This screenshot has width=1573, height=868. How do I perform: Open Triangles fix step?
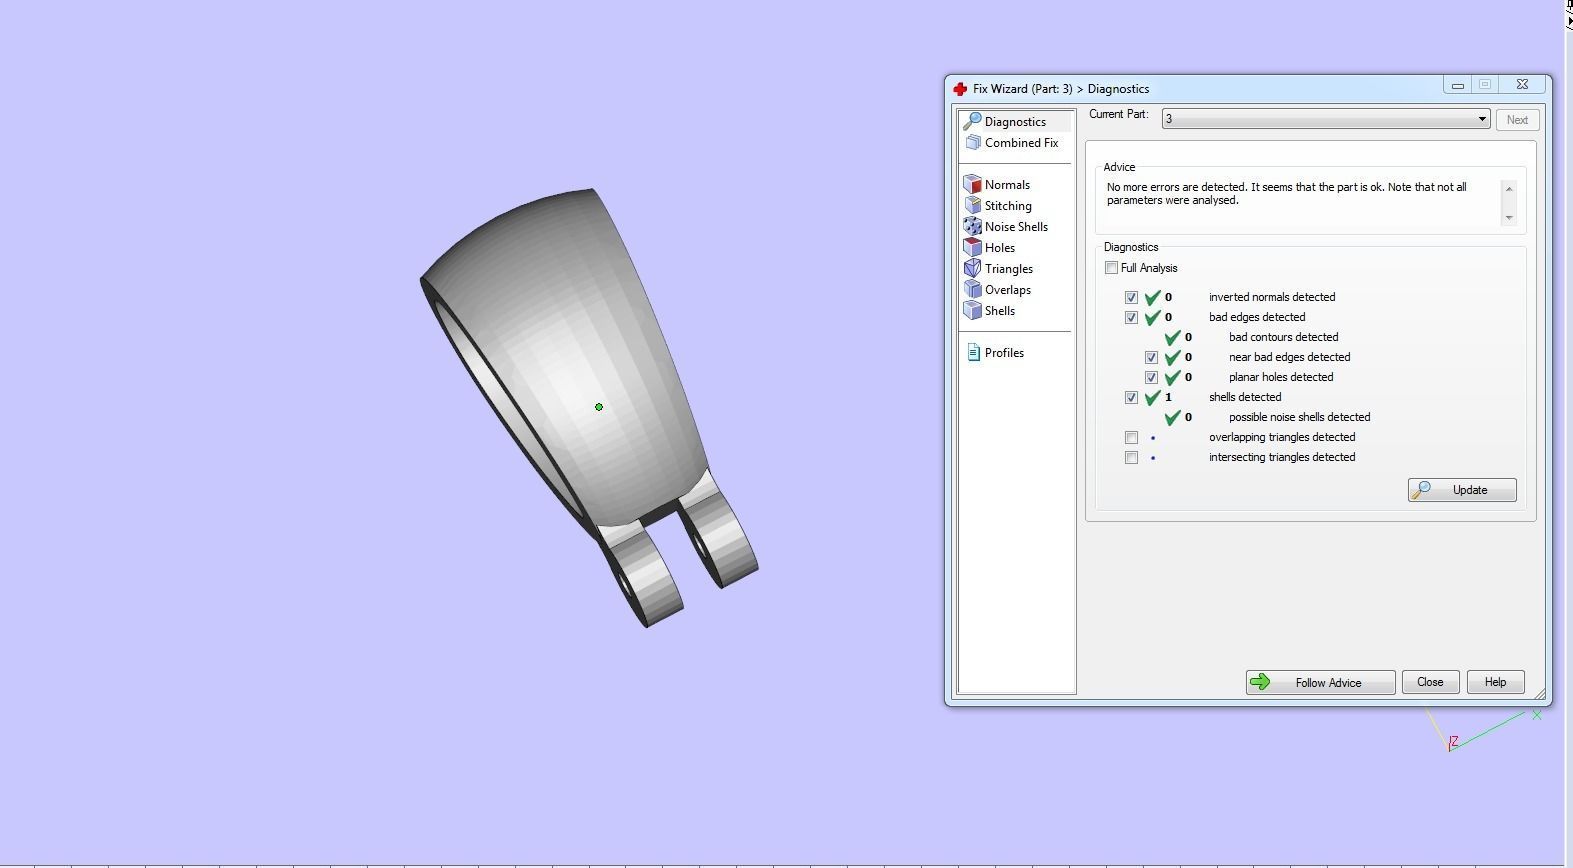[x=1009, y=269]
